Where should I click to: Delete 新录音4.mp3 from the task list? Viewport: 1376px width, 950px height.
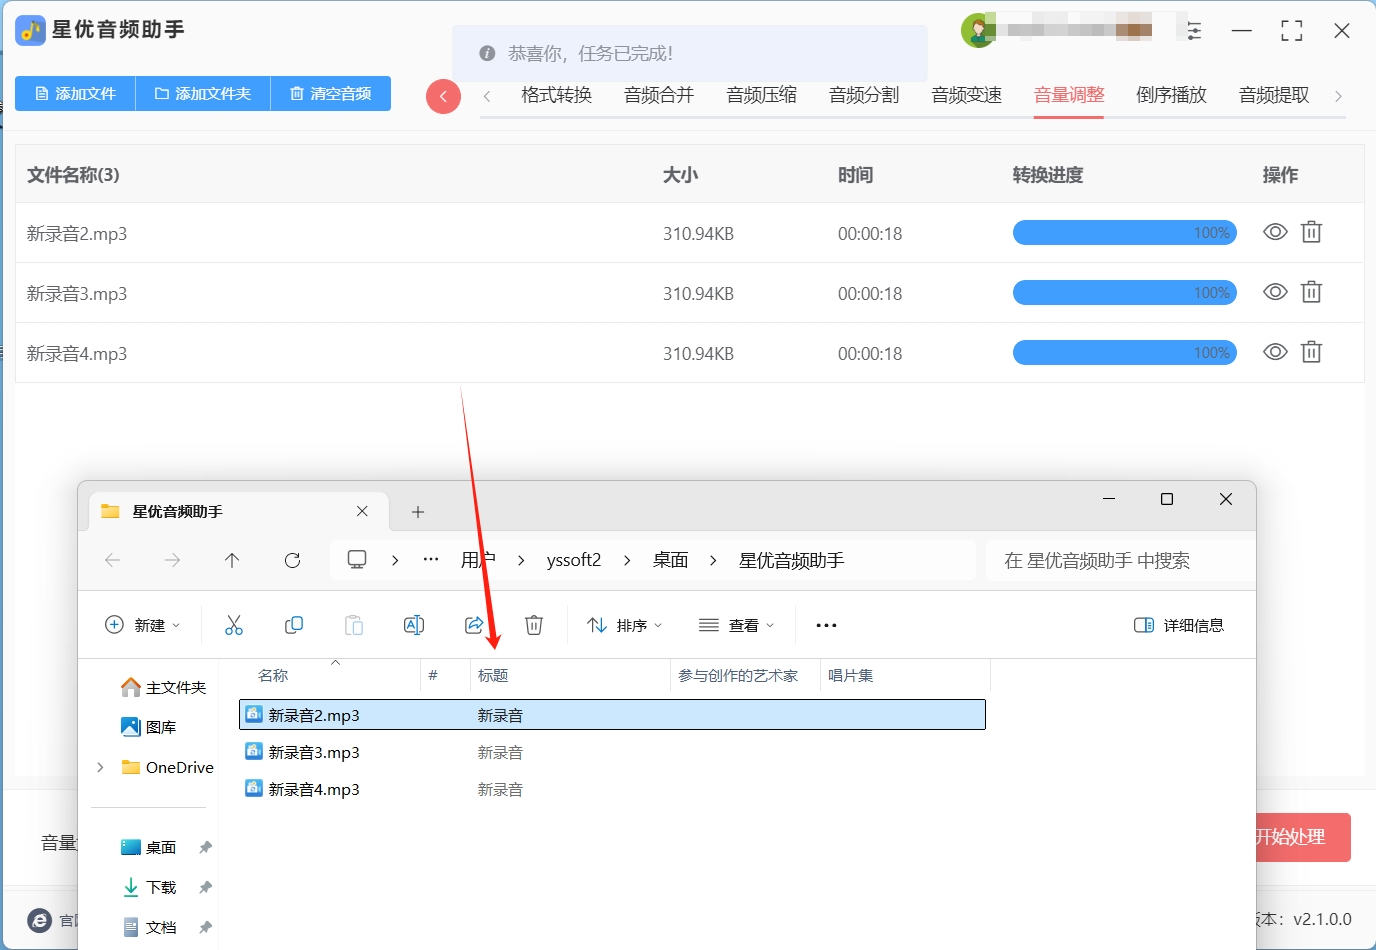pyautogui.click(x=1311, y=352)
